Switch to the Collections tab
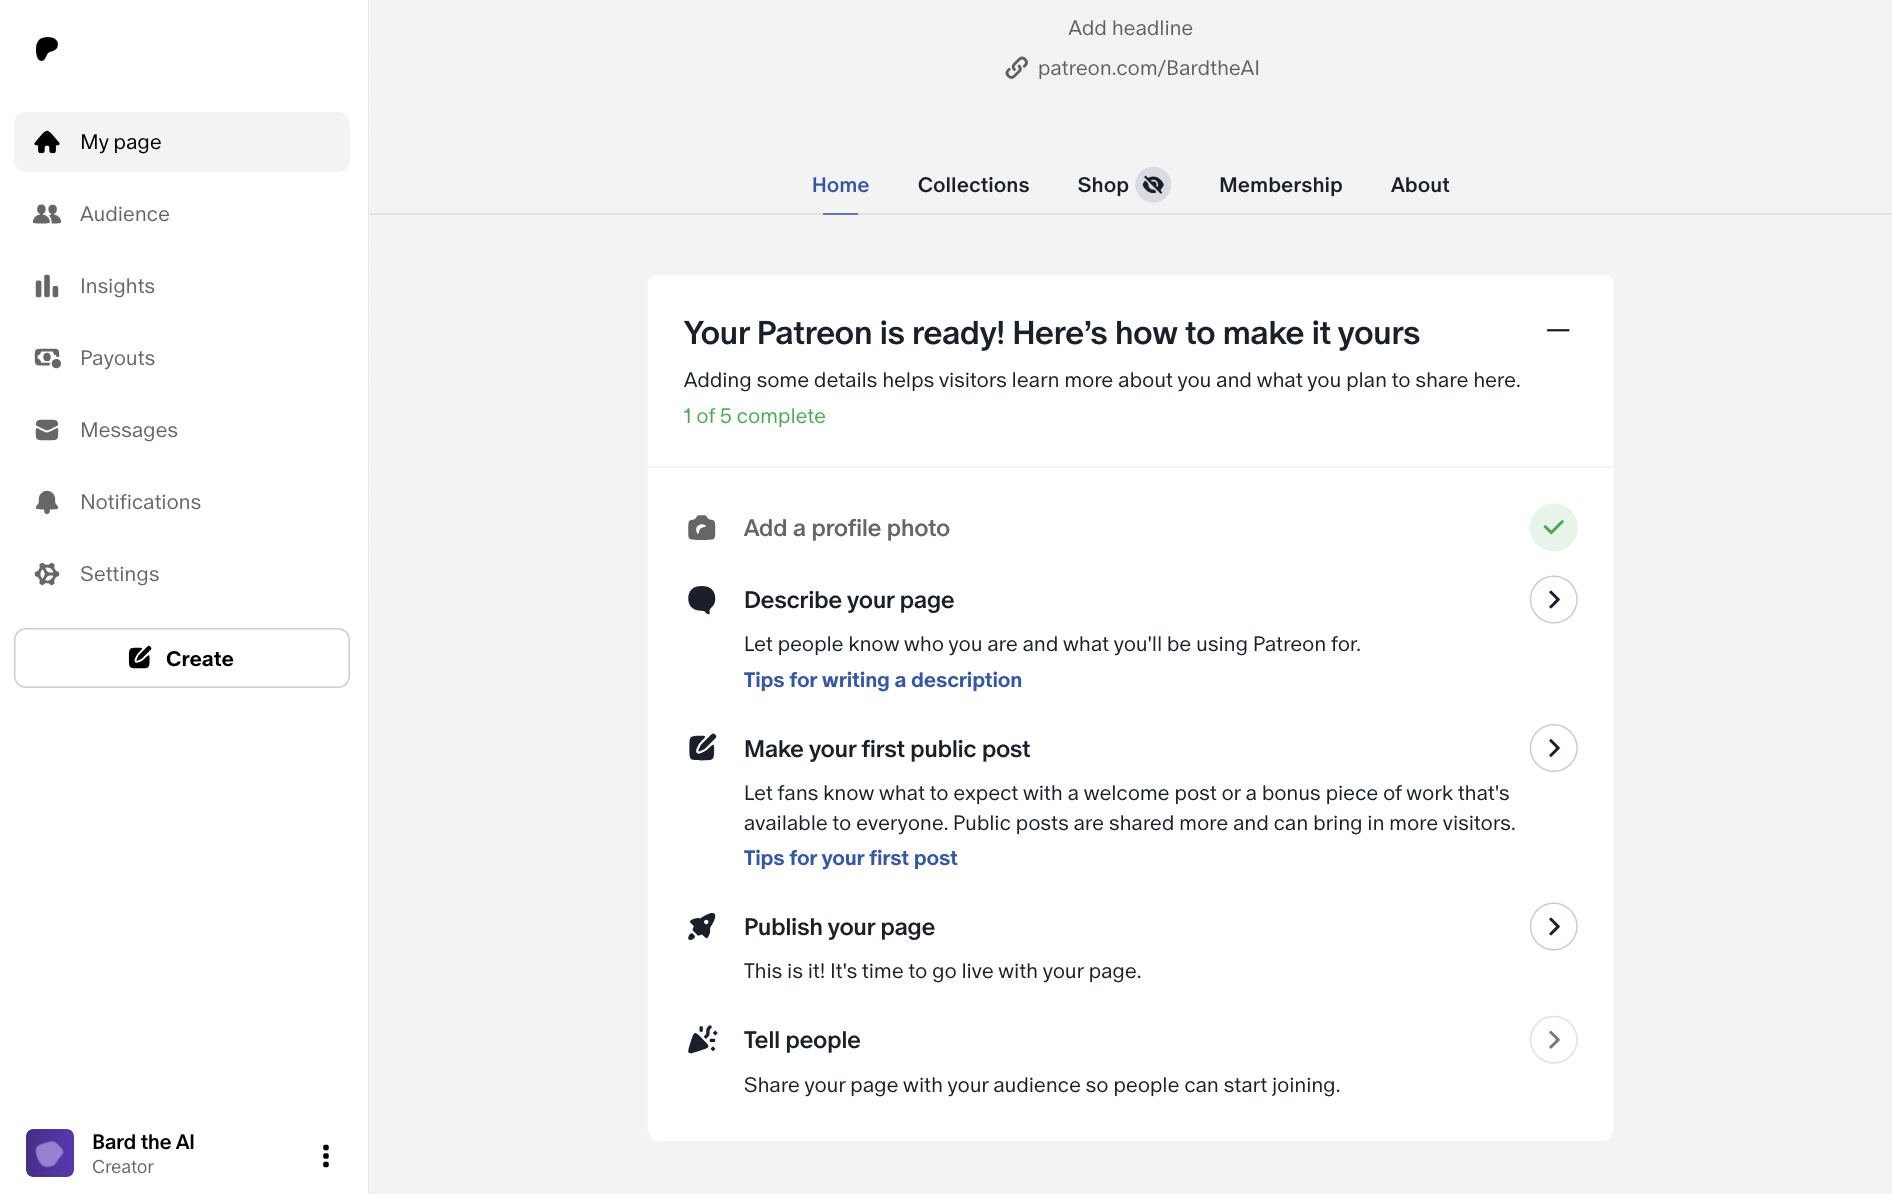Image resolution: width=1892 pixels, height=1194 pixels. [973, 185]
